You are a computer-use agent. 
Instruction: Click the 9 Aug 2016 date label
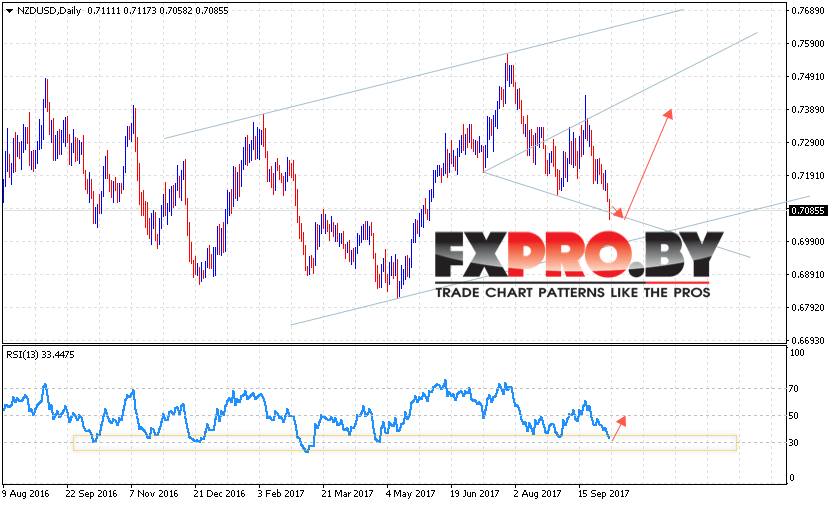pos(25,494)
